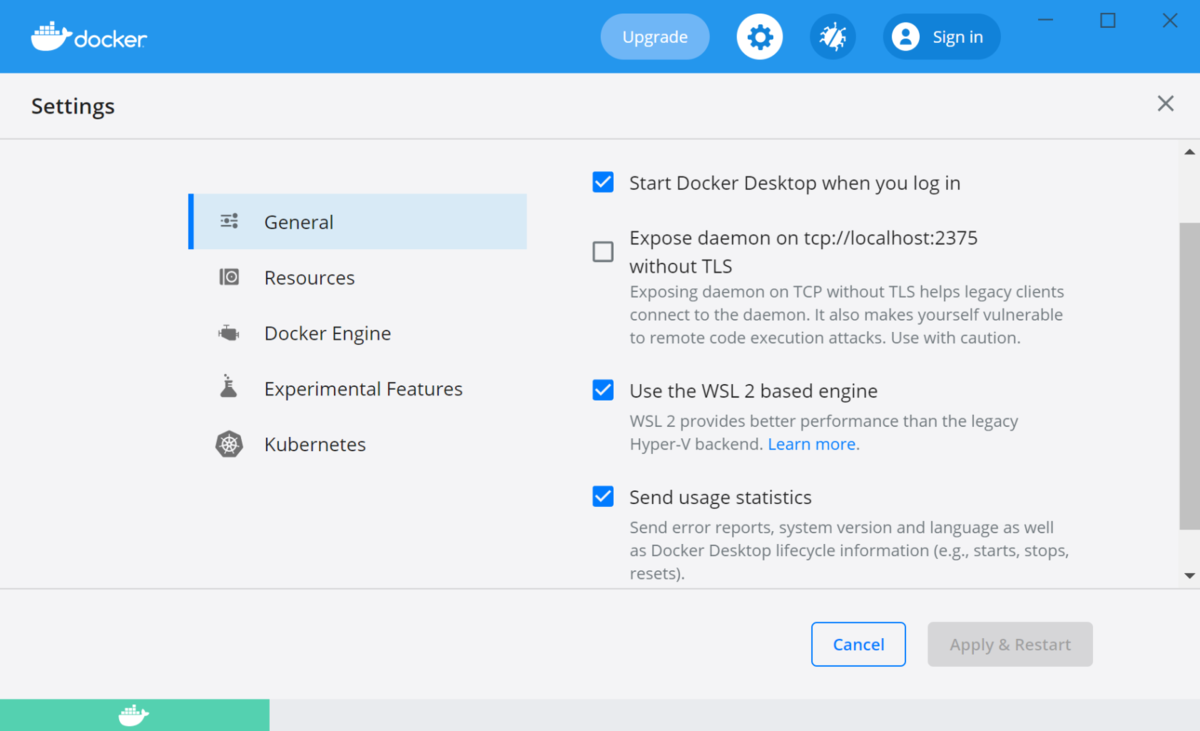Uncheck Use the WSL 2 based engine

tap(602, 390)
